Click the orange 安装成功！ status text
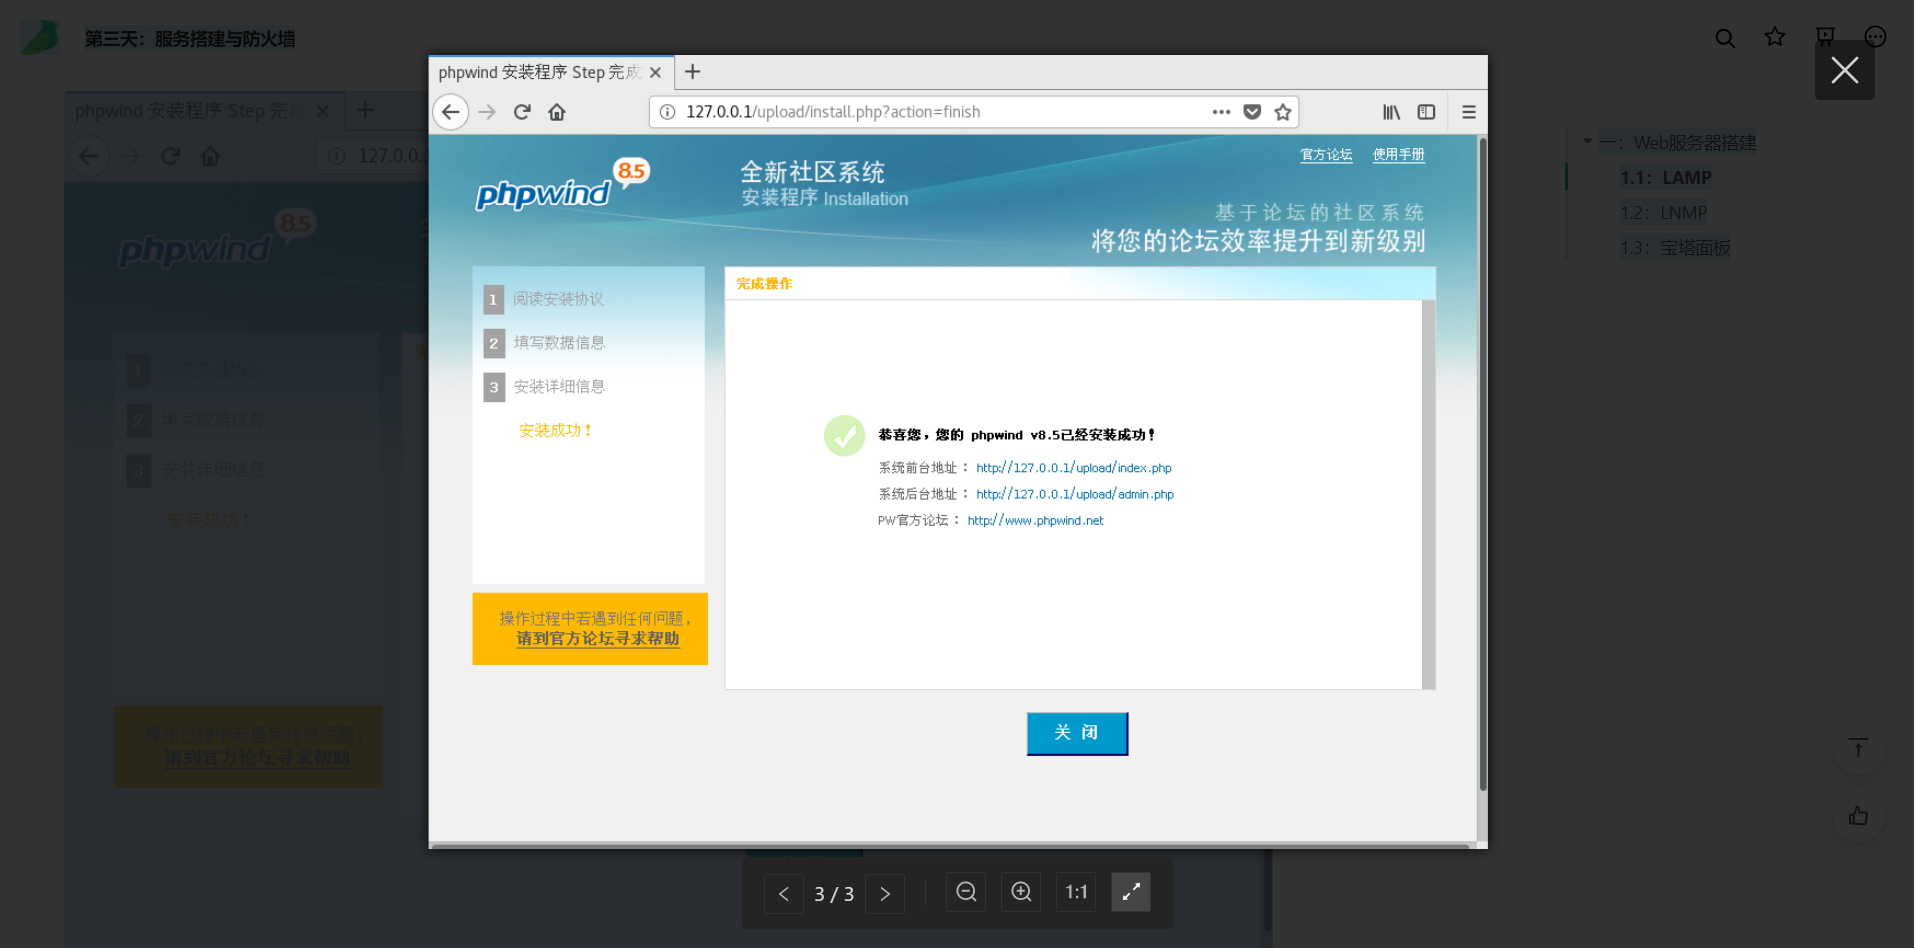Image resolution: width=1915 pixels, height=949 pixels. (555, 431)
